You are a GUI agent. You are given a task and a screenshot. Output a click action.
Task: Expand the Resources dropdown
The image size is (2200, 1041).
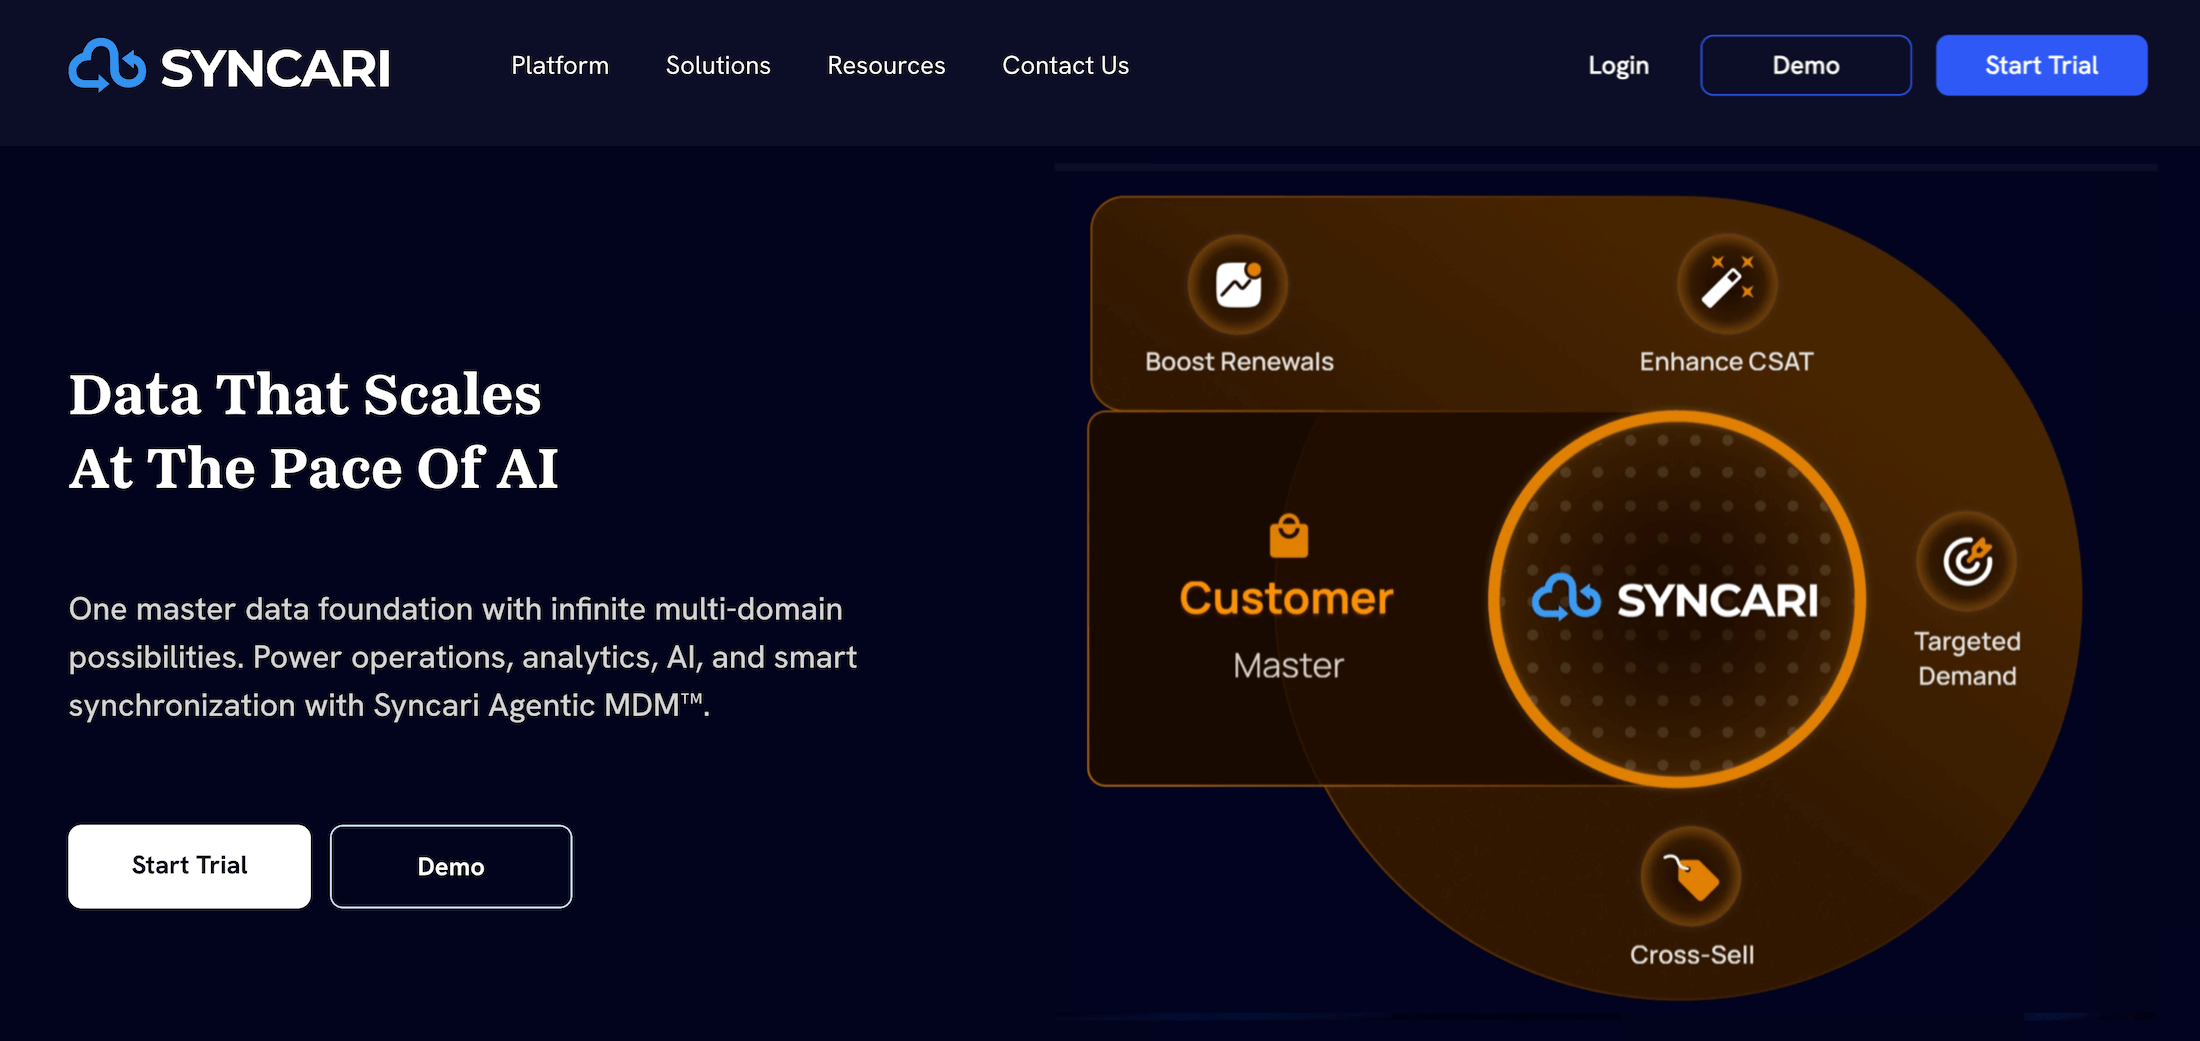(x=885, y=65)
